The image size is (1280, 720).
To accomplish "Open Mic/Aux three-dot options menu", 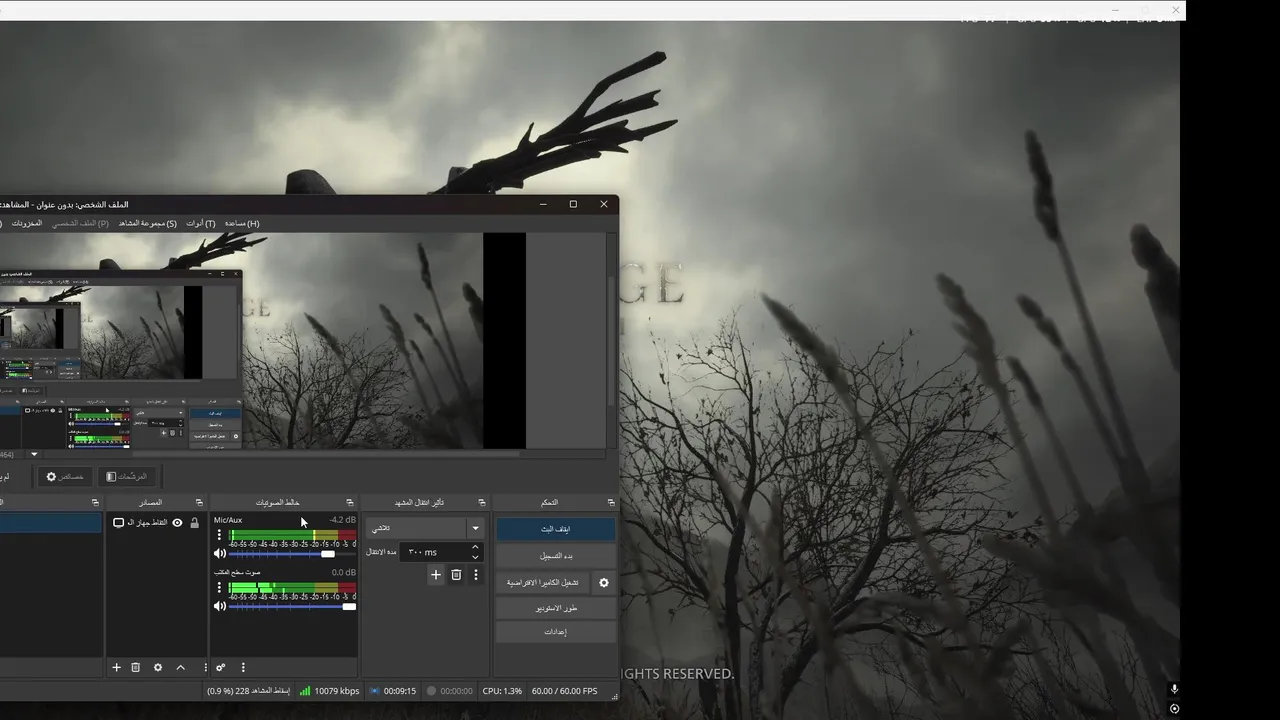I will 219,535.
